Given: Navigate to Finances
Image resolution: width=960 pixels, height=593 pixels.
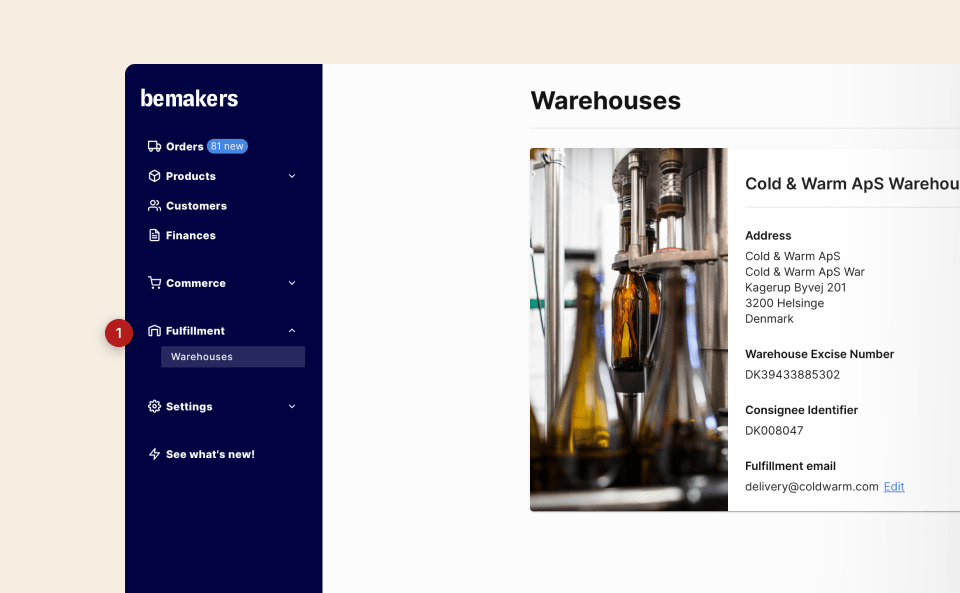Looking at the screenshot, I should point(190,235).
